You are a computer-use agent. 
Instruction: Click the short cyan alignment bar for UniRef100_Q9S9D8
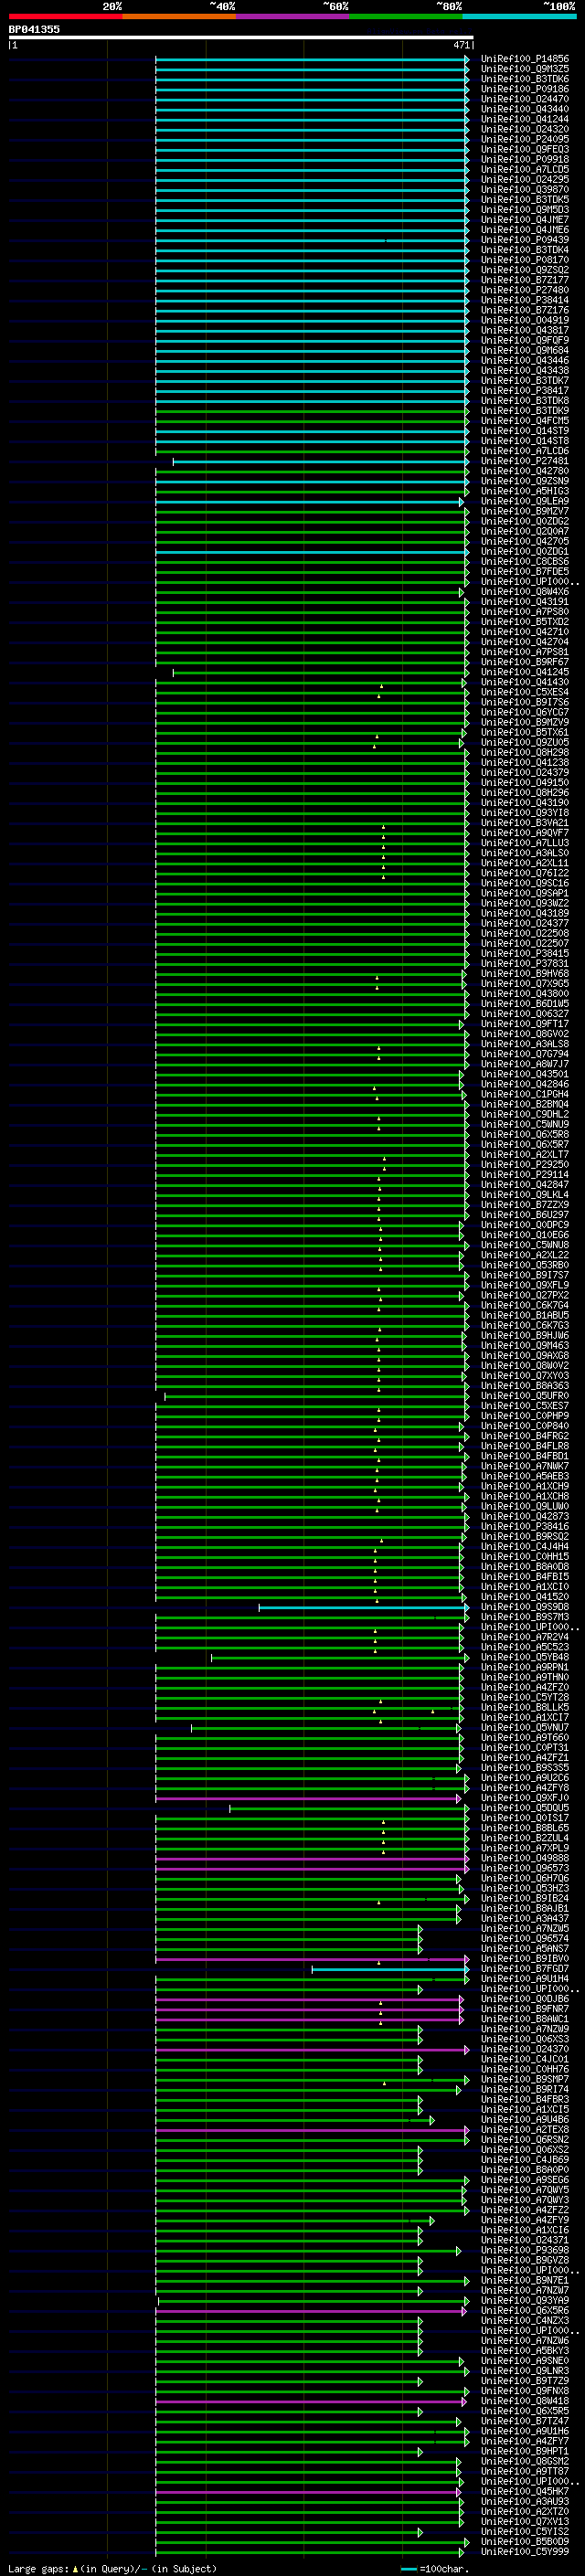point(363,1607)
